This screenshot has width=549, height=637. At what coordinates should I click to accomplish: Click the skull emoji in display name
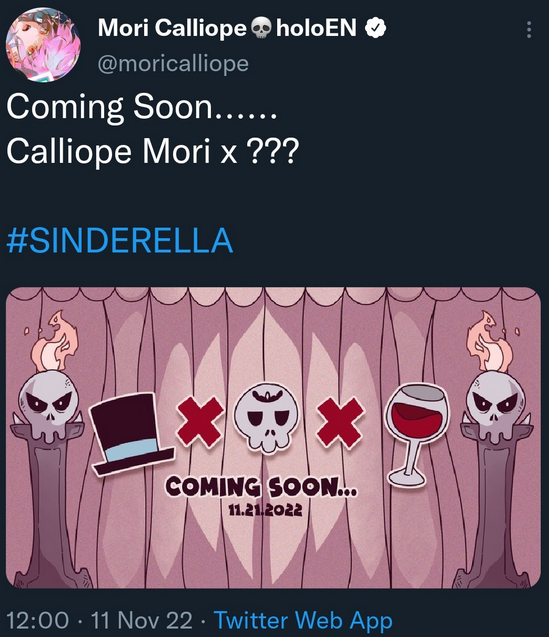coord(261,29)
